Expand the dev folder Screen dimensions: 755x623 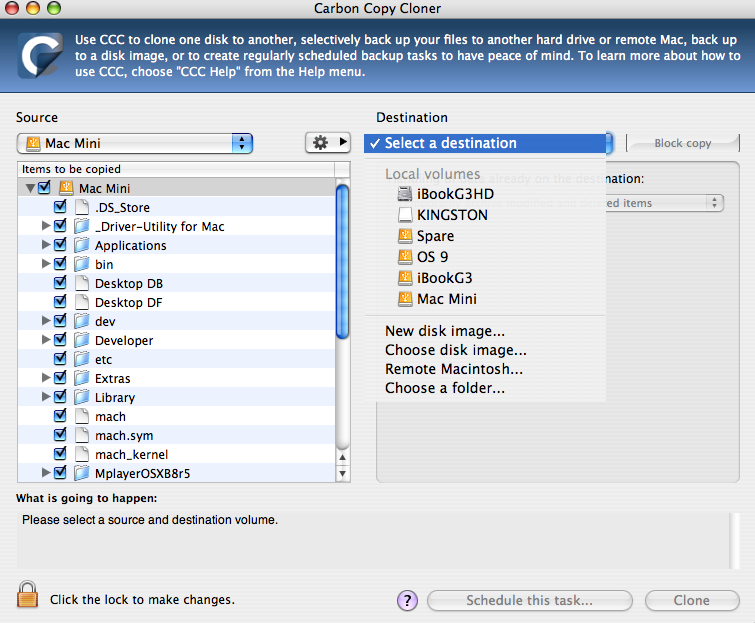pos(46,320)
